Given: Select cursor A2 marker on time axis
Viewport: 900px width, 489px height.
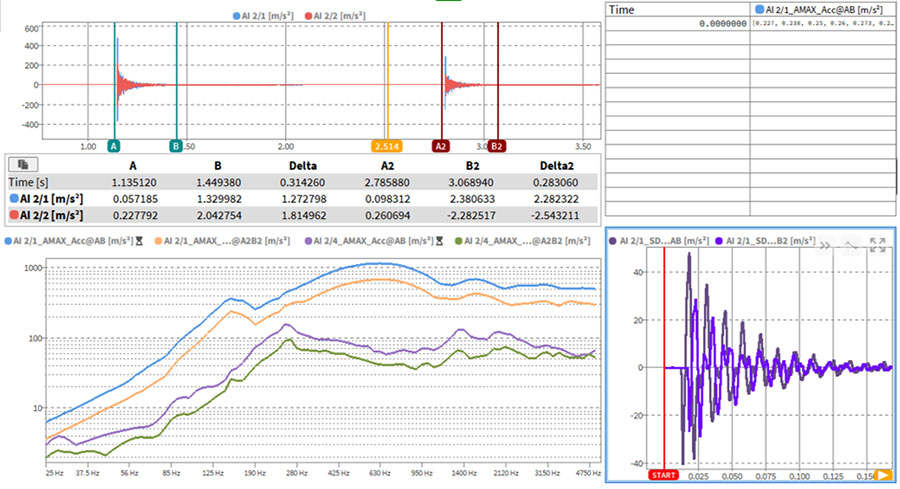Looking at the screenshot, I should [x=440, y=146].
